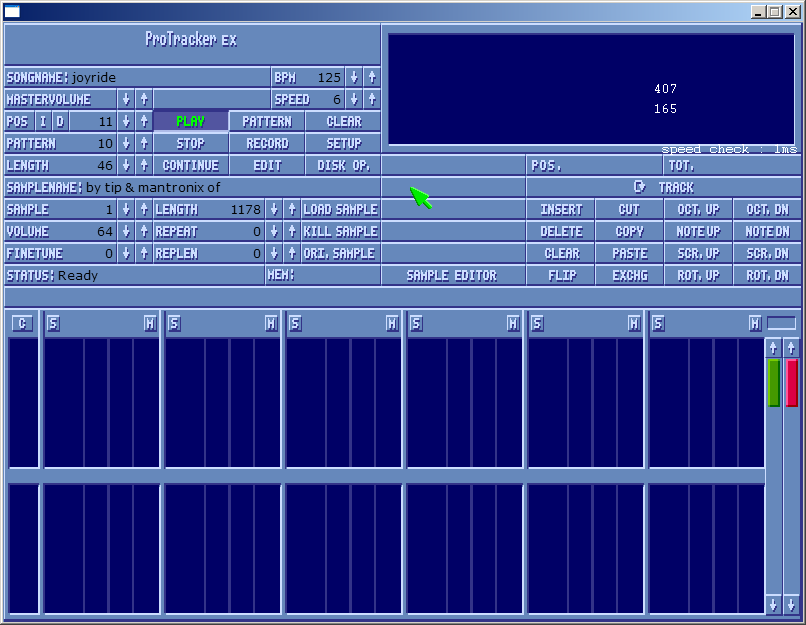Click the CLEAR button beside PATTERN
The image size is (806, 625).
tap(343, 121)
